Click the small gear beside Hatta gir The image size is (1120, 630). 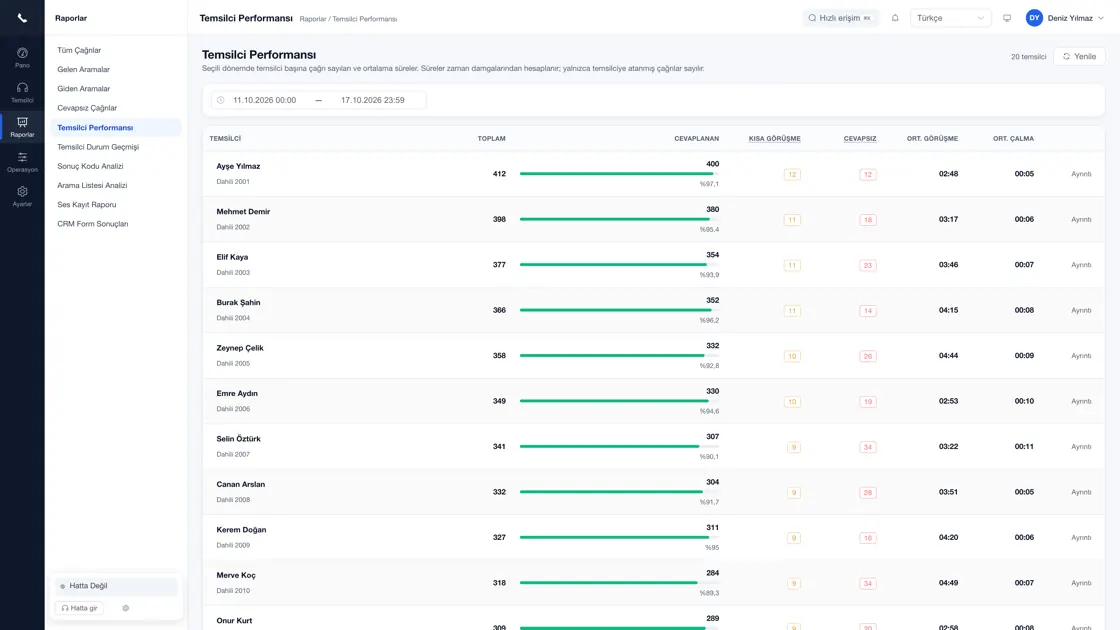126,608
